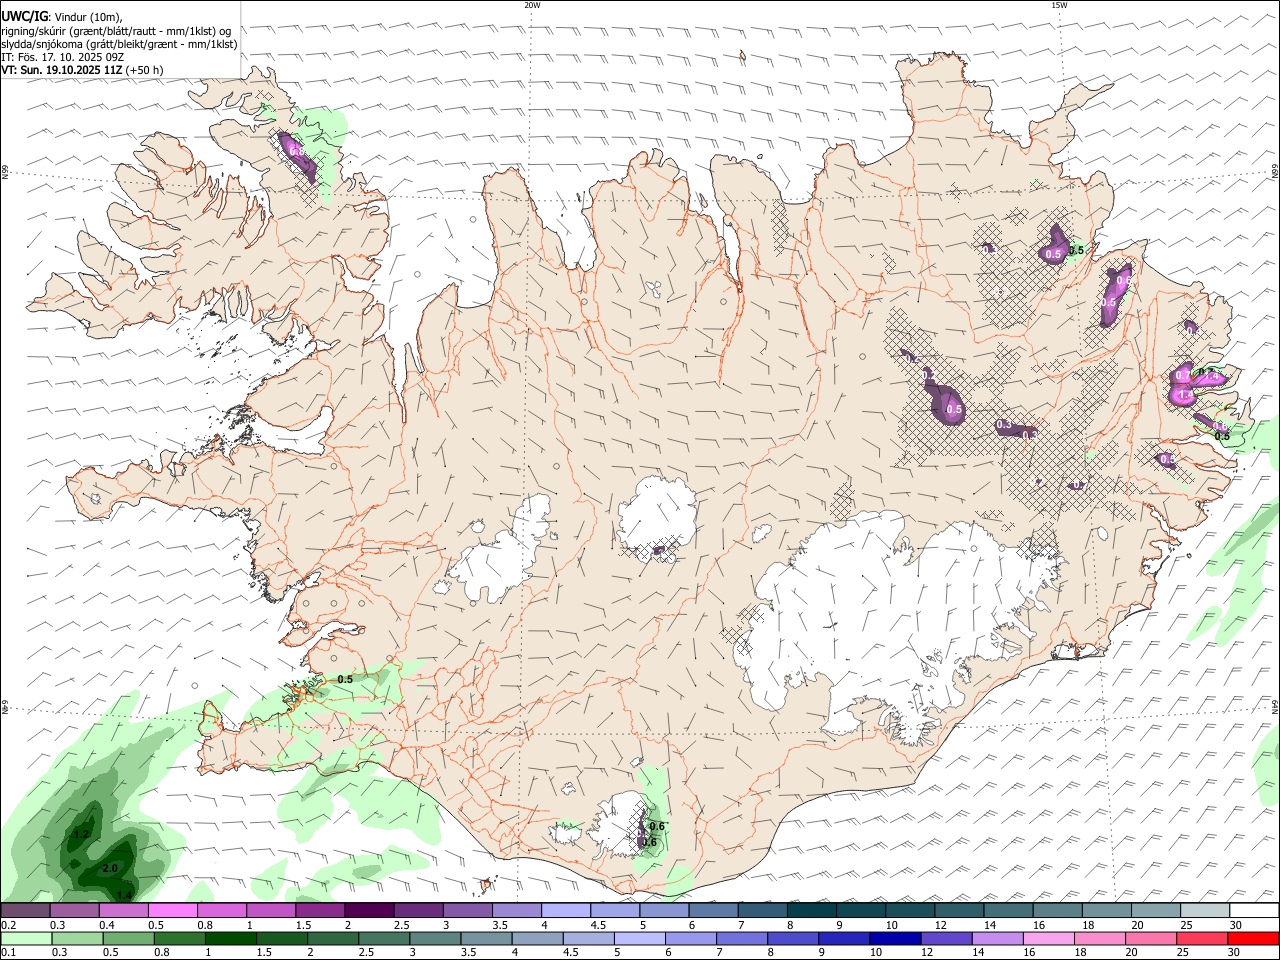
Task: Click the 'rigning/skúrir' legend description line
Action: [x=116, y=31]
